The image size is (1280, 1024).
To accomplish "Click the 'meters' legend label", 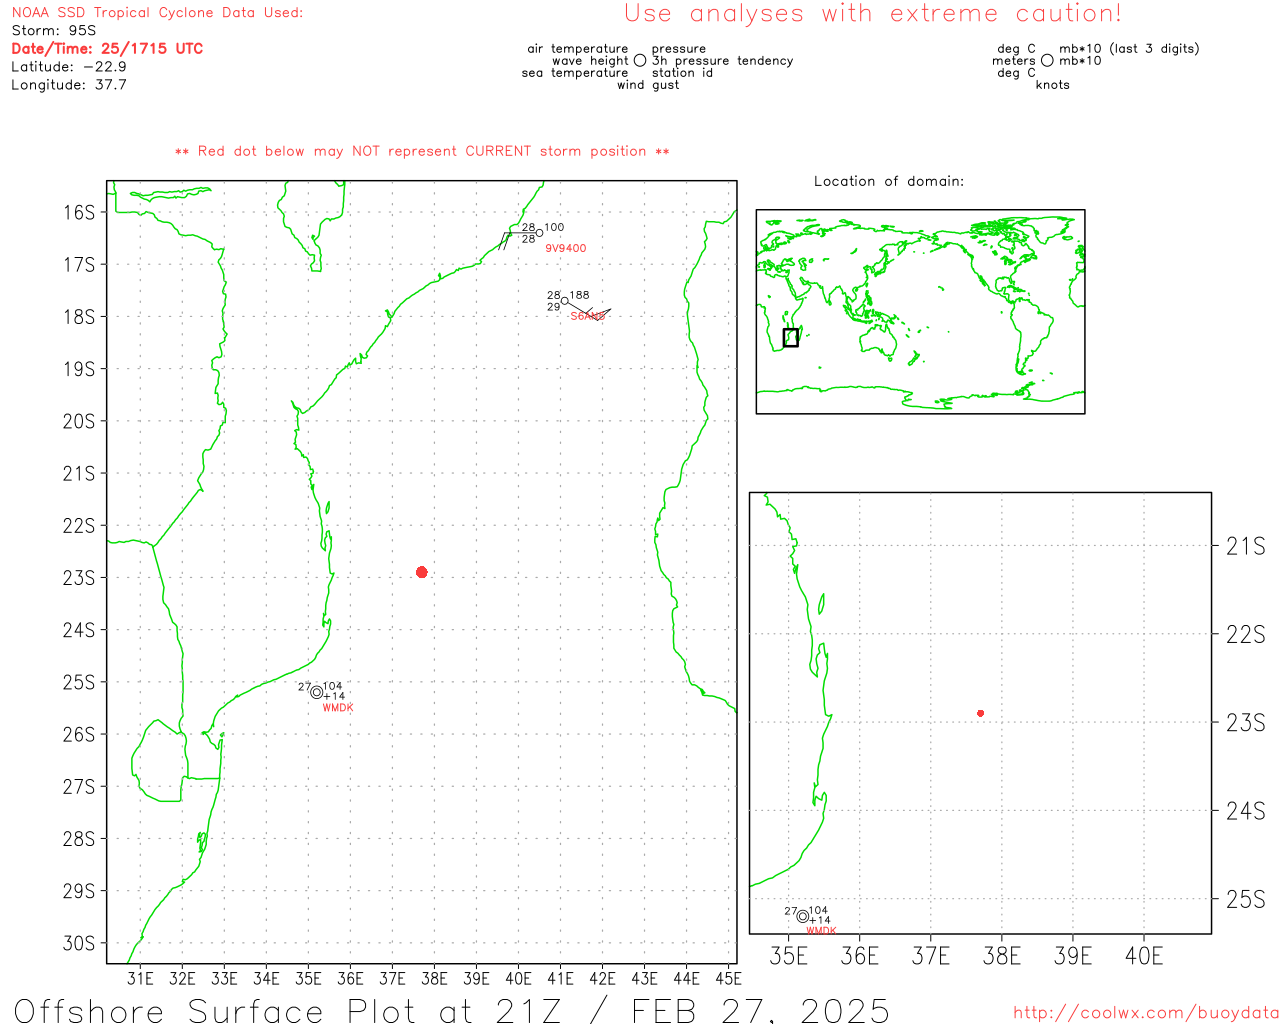I will 1014,61.
